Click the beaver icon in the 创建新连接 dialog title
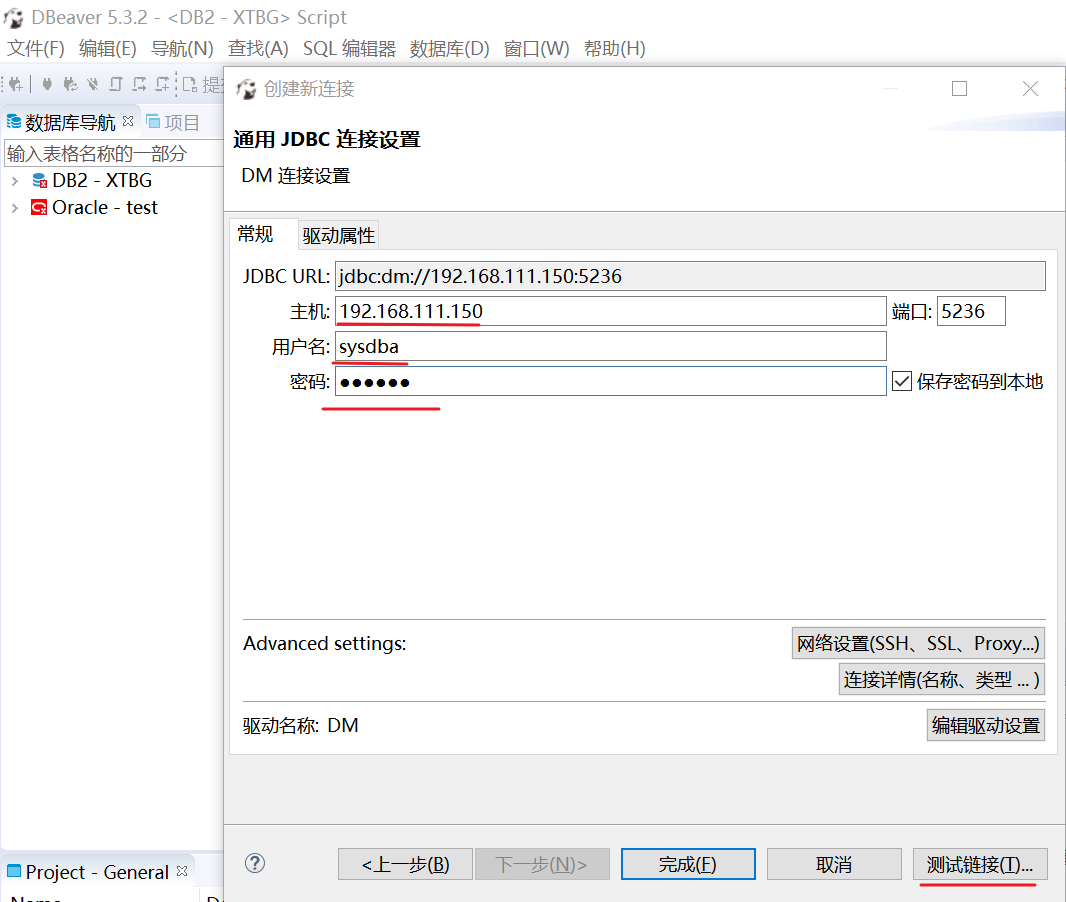 coord(246,89)
